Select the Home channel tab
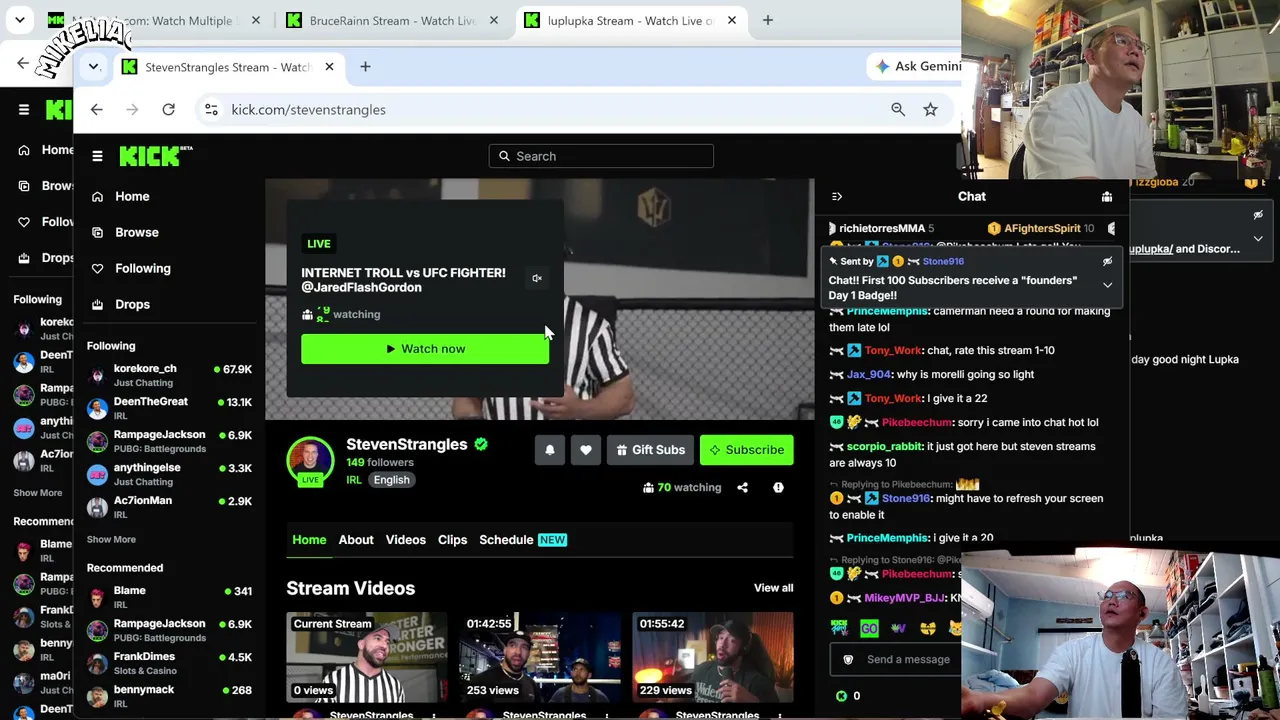 tap(309, 540)
